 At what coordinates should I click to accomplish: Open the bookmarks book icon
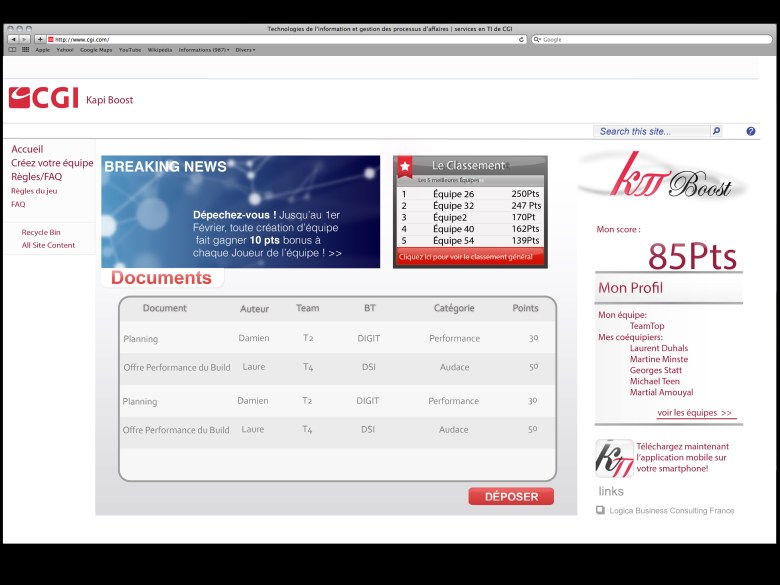12,50
